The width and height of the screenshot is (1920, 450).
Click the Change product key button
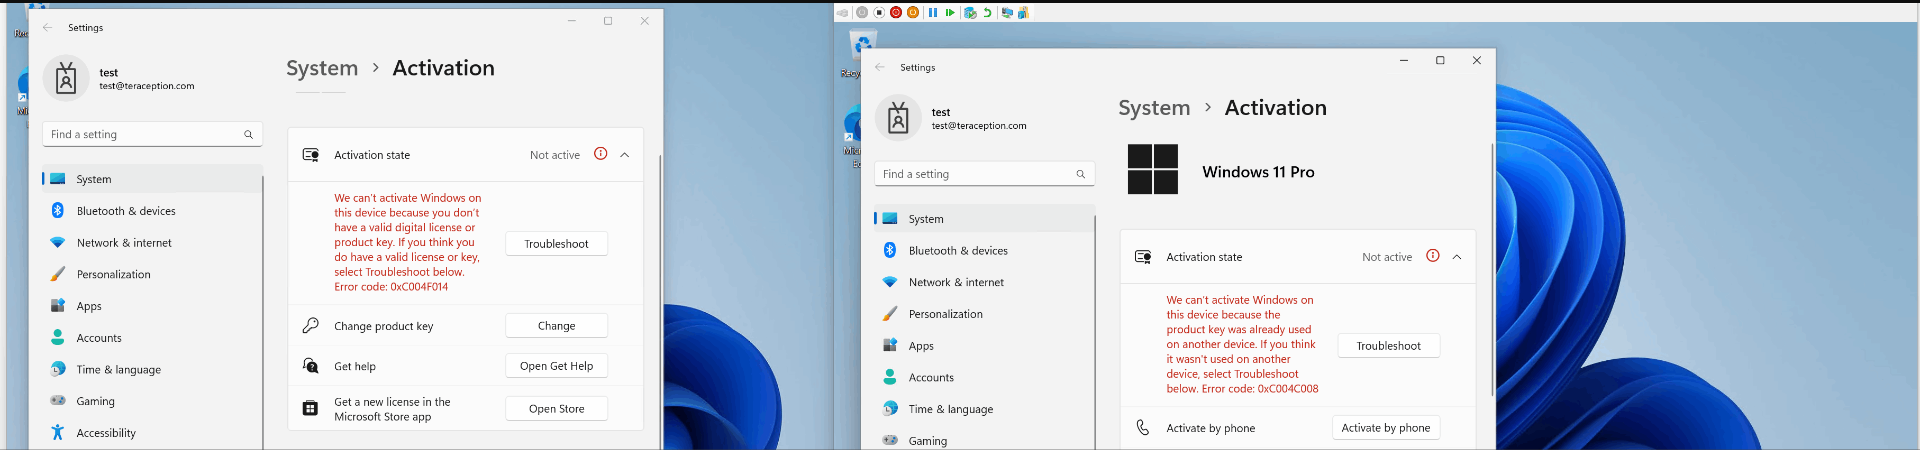coord(556,326)
